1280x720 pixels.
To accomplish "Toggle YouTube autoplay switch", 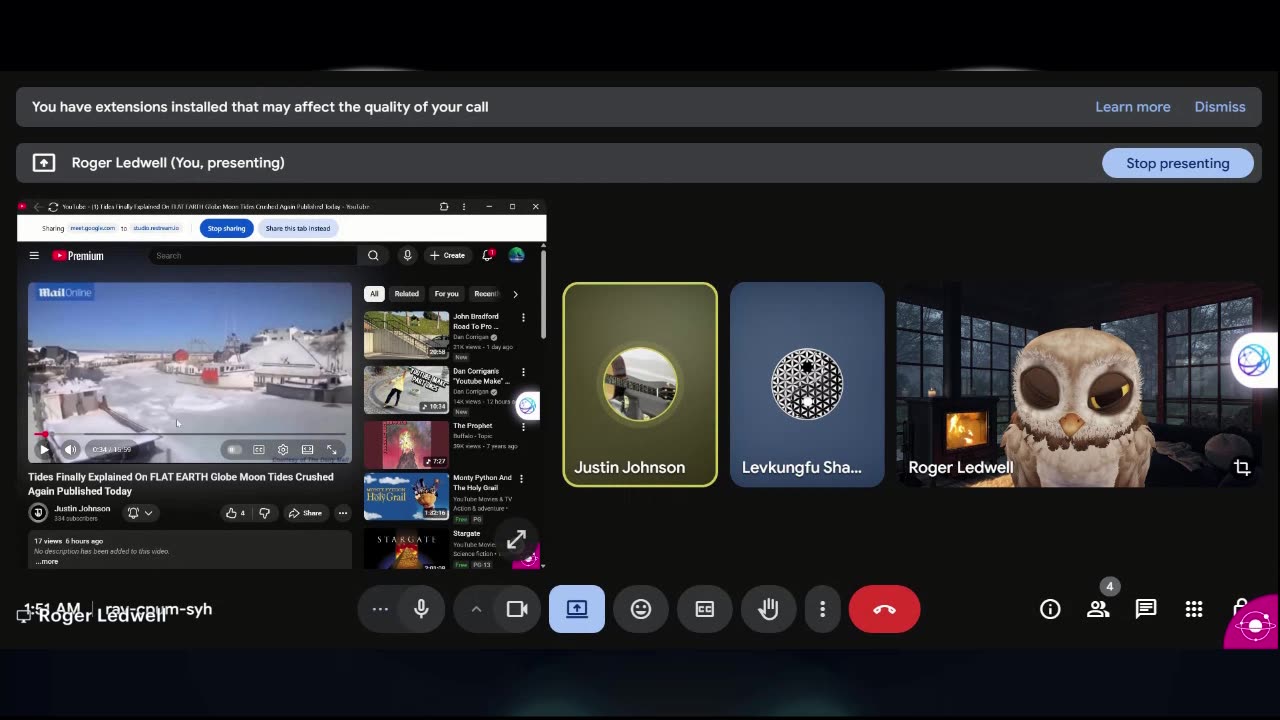I will coord(234,450).
